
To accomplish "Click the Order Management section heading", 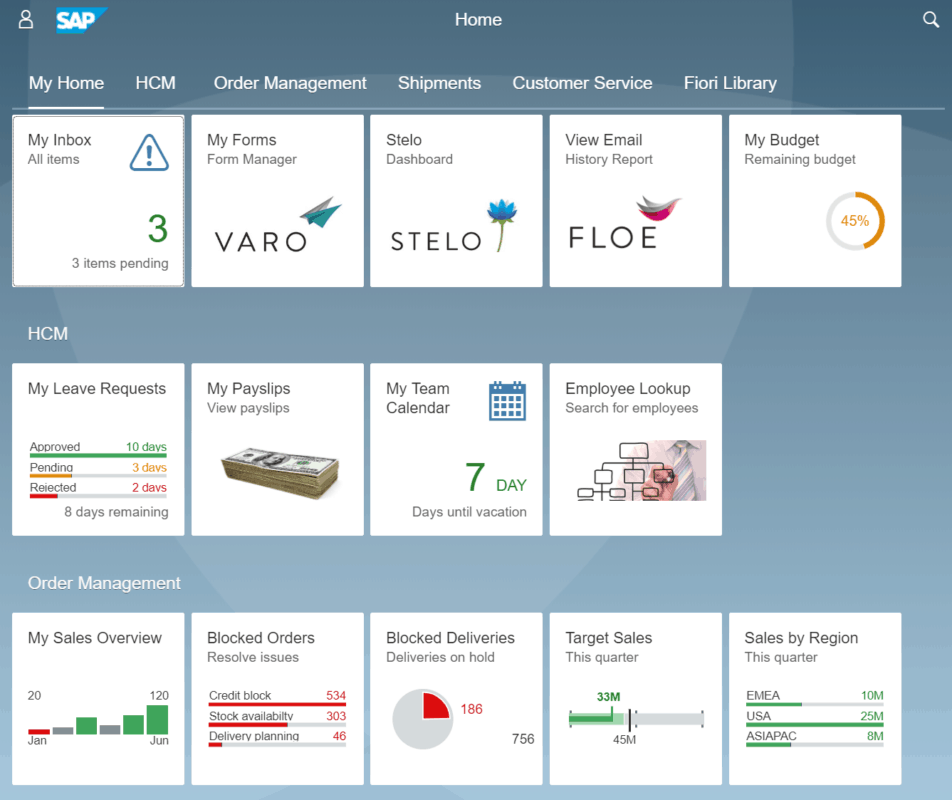I will pyautogui.click(x=104, y=583).
